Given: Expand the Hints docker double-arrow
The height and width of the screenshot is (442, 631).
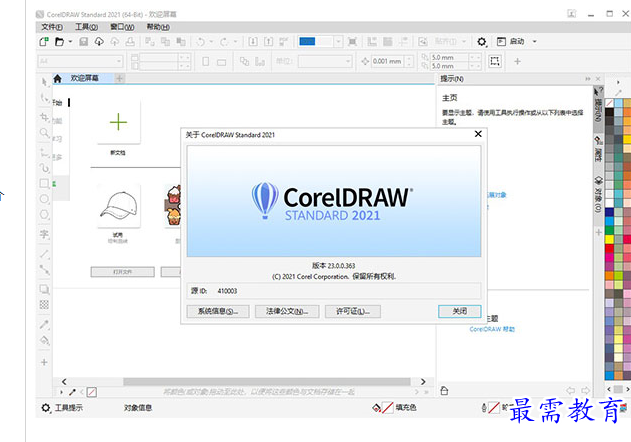Looking at the screenshot, I should [x=588, y=79].
